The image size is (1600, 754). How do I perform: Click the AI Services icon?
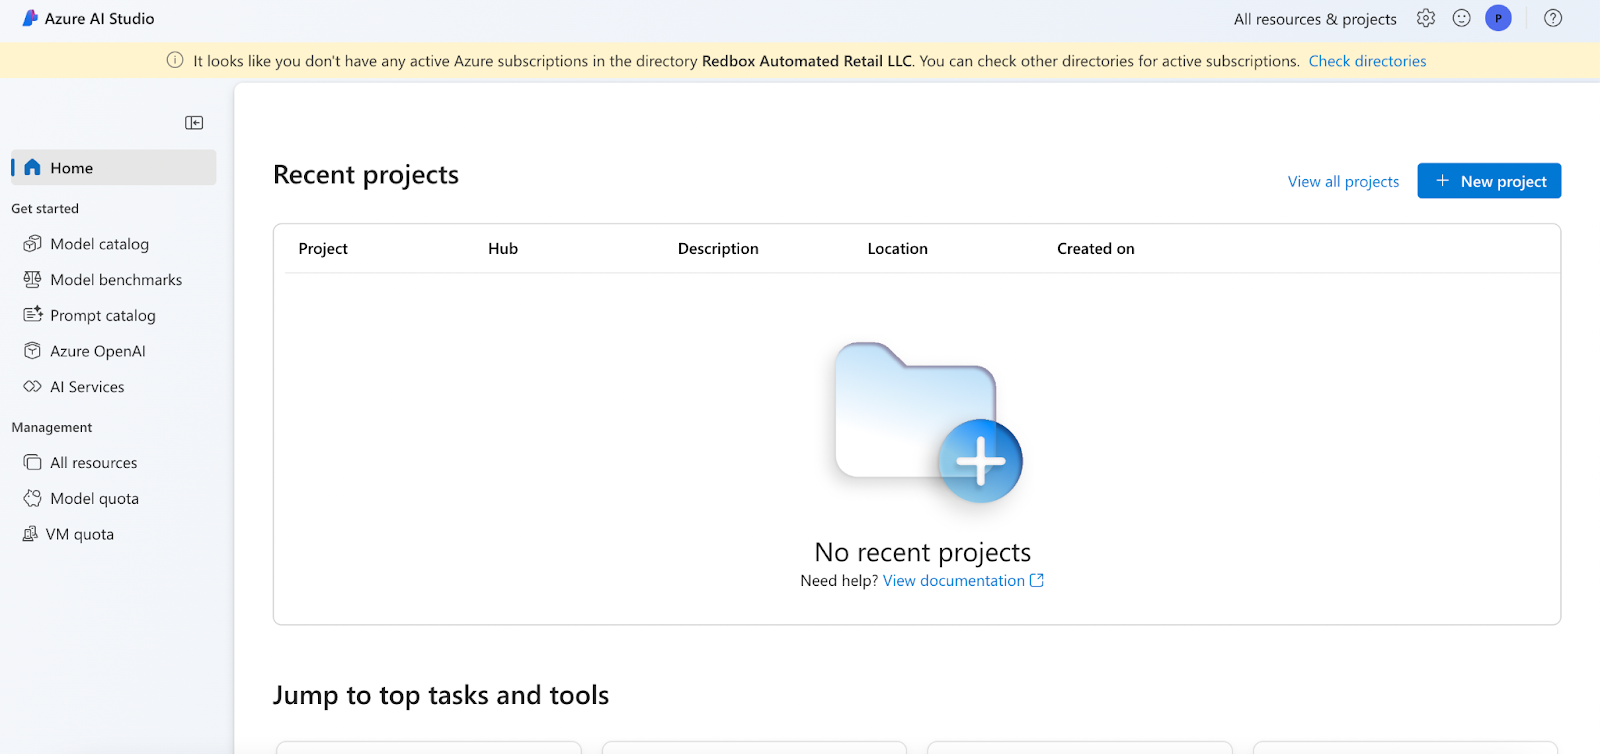point(32,386)
